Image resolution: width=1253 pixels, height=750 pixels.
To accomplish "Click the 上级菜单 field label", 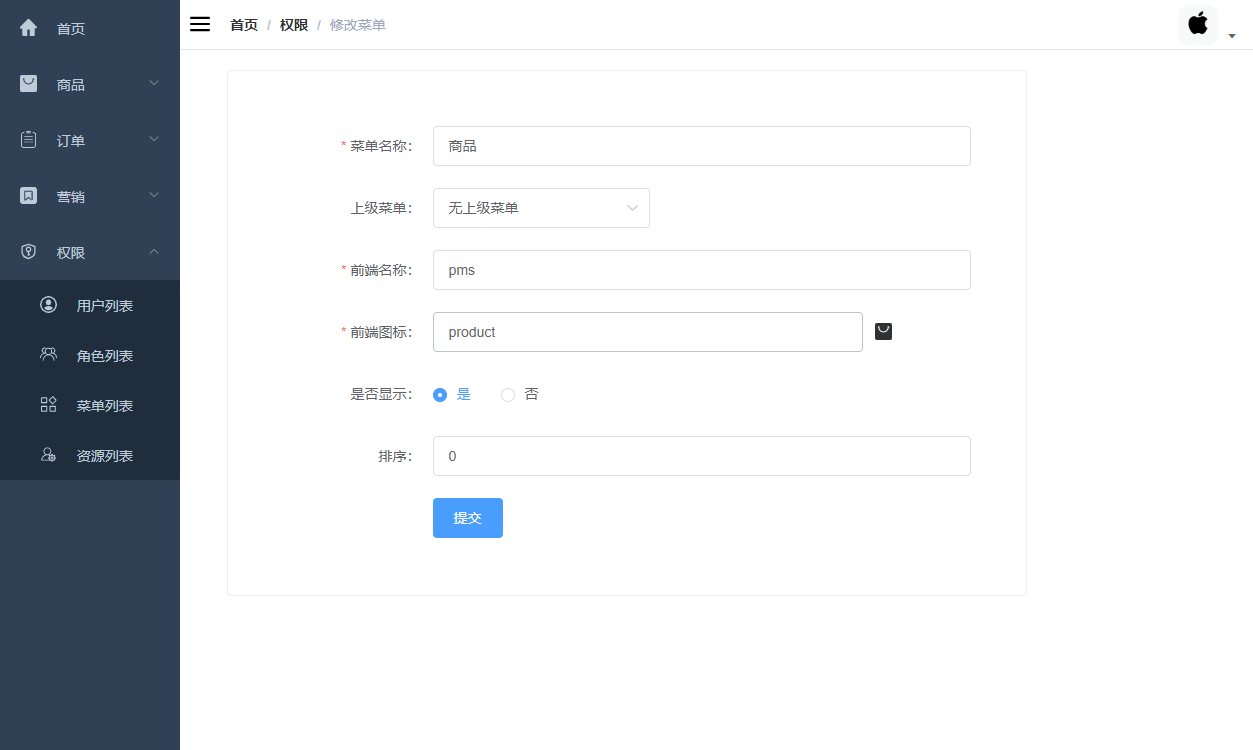I will (x=381, y=208).
